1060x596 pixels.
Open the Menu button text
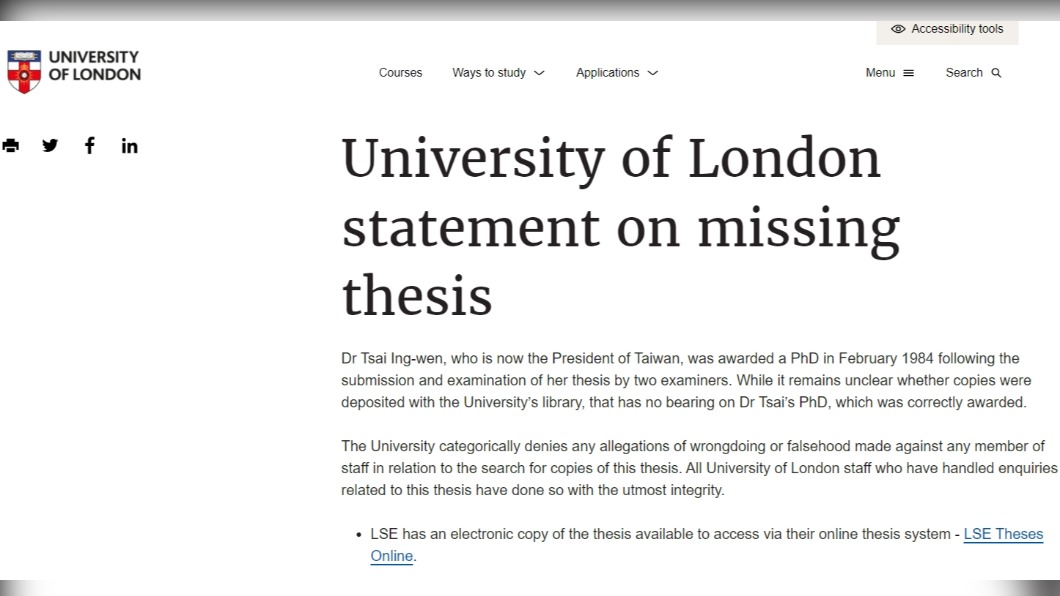pos(880,72)
